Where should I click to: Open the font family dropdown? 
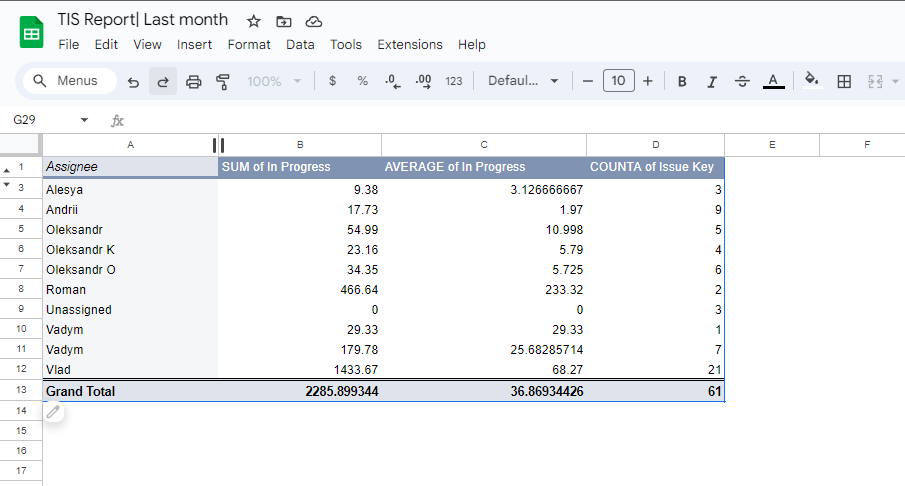pyautogui.click(x=523, y=81)
